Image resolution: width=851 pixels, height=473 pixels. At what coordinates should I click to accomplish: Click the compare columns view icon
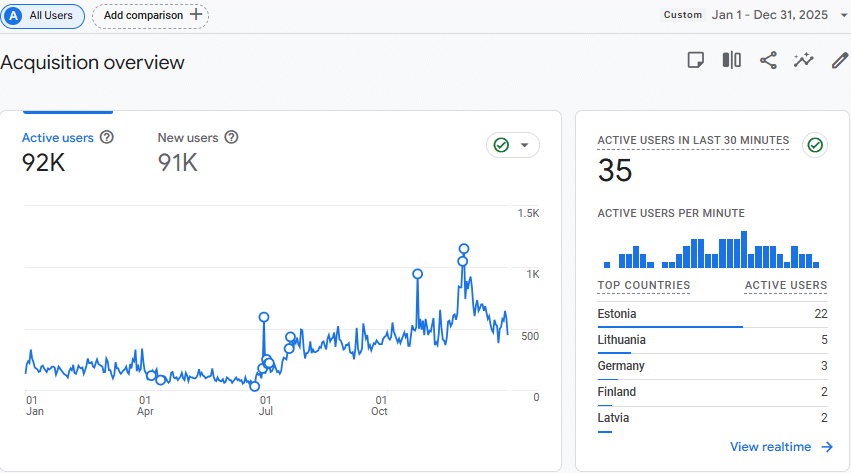(732, 61)
